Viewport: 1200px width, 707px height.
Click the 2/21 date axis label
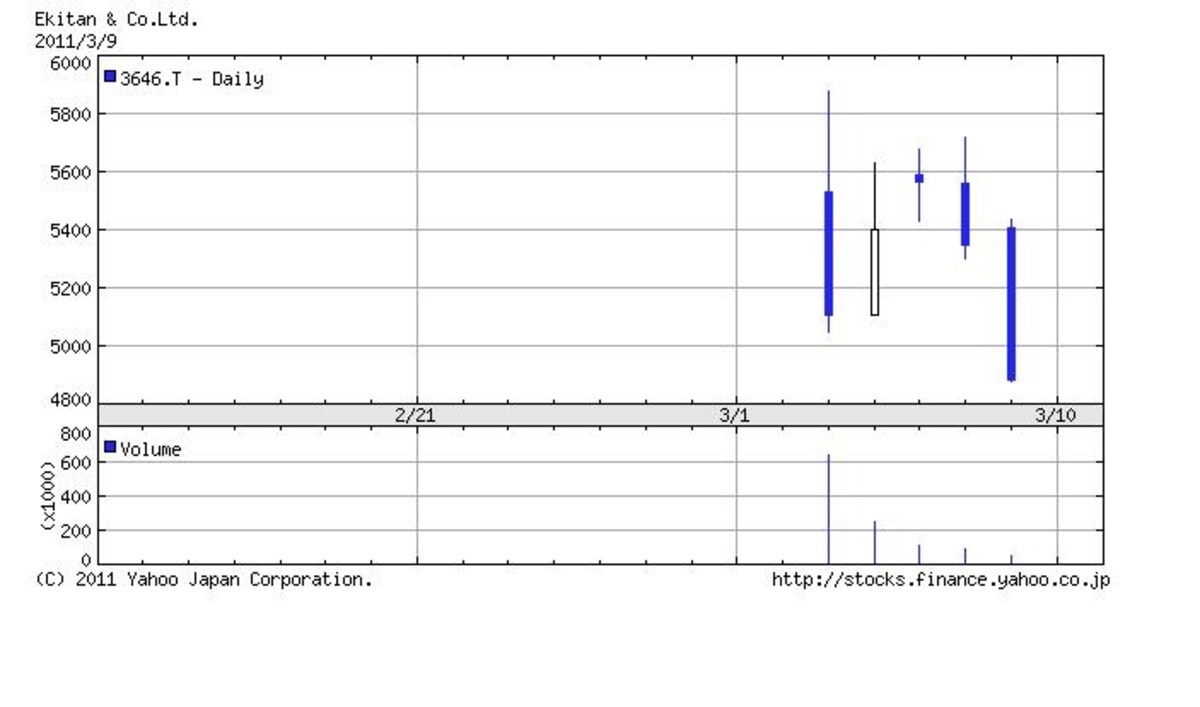(415, 415)
